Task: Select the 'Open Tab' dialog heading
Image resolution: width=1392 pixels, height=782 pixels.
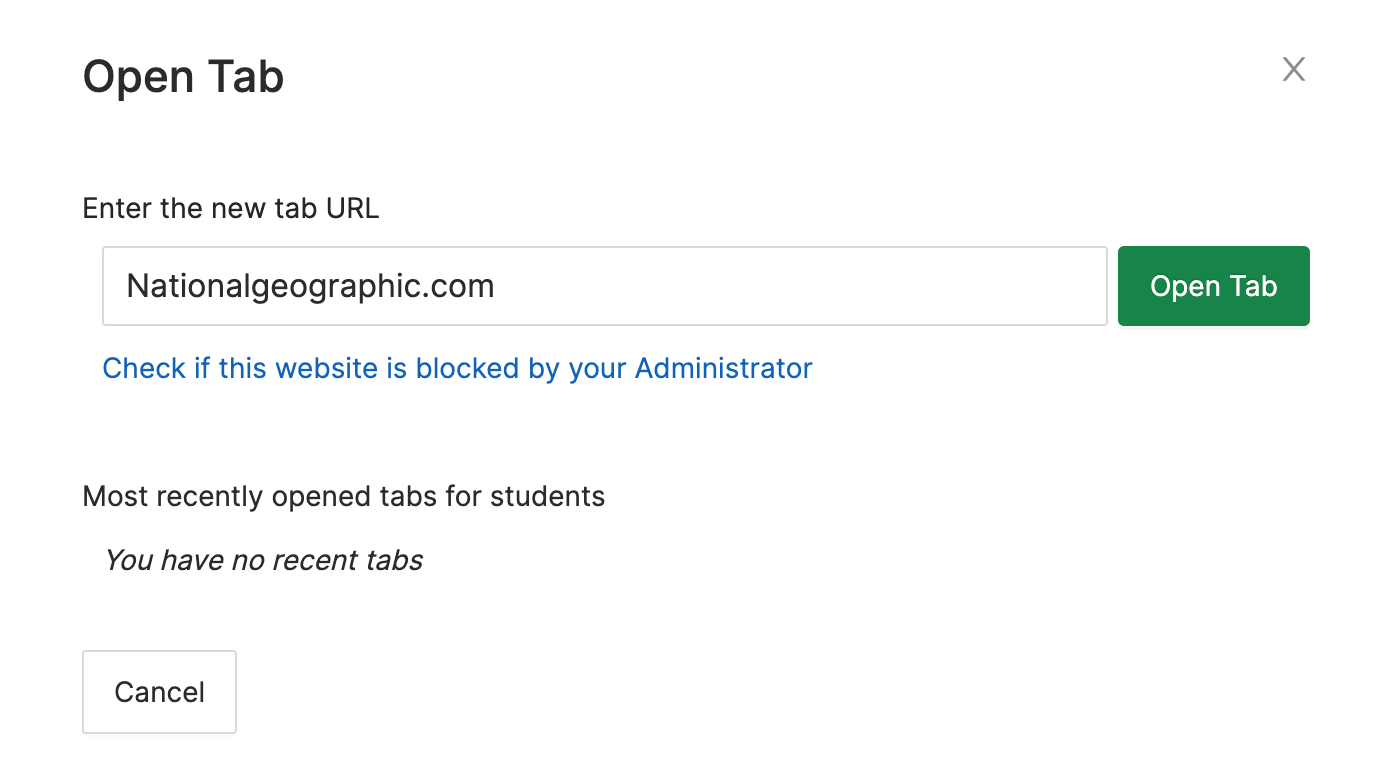Action: tap(183, 77)
